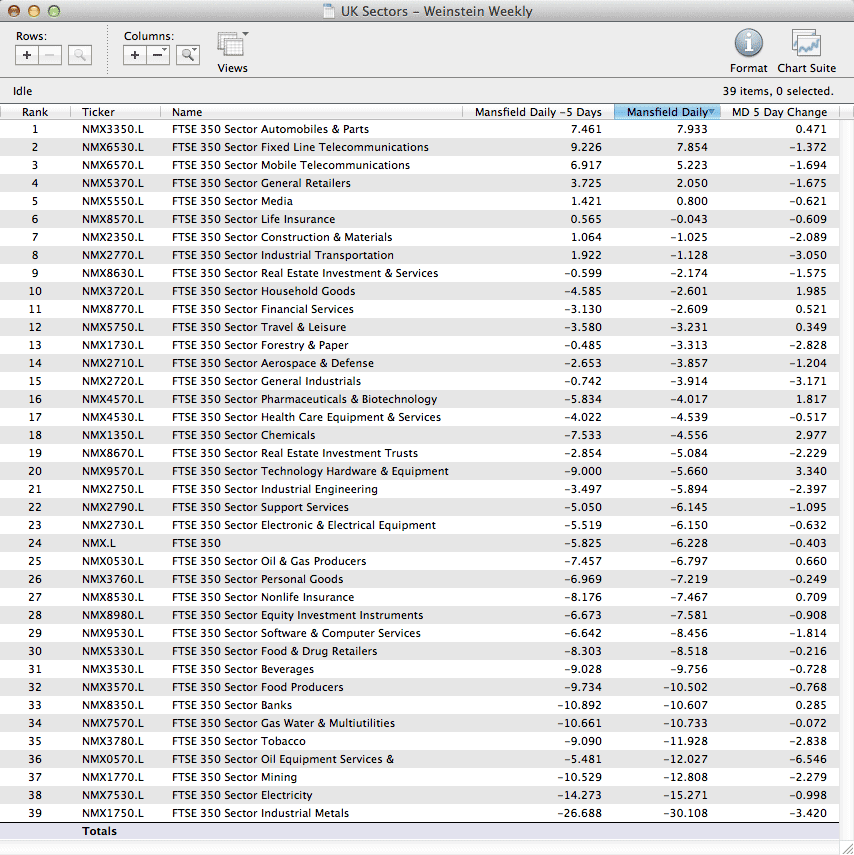Open the Format info panel
The width and height of the screenshot is (854, 855).
pos(748,44)
